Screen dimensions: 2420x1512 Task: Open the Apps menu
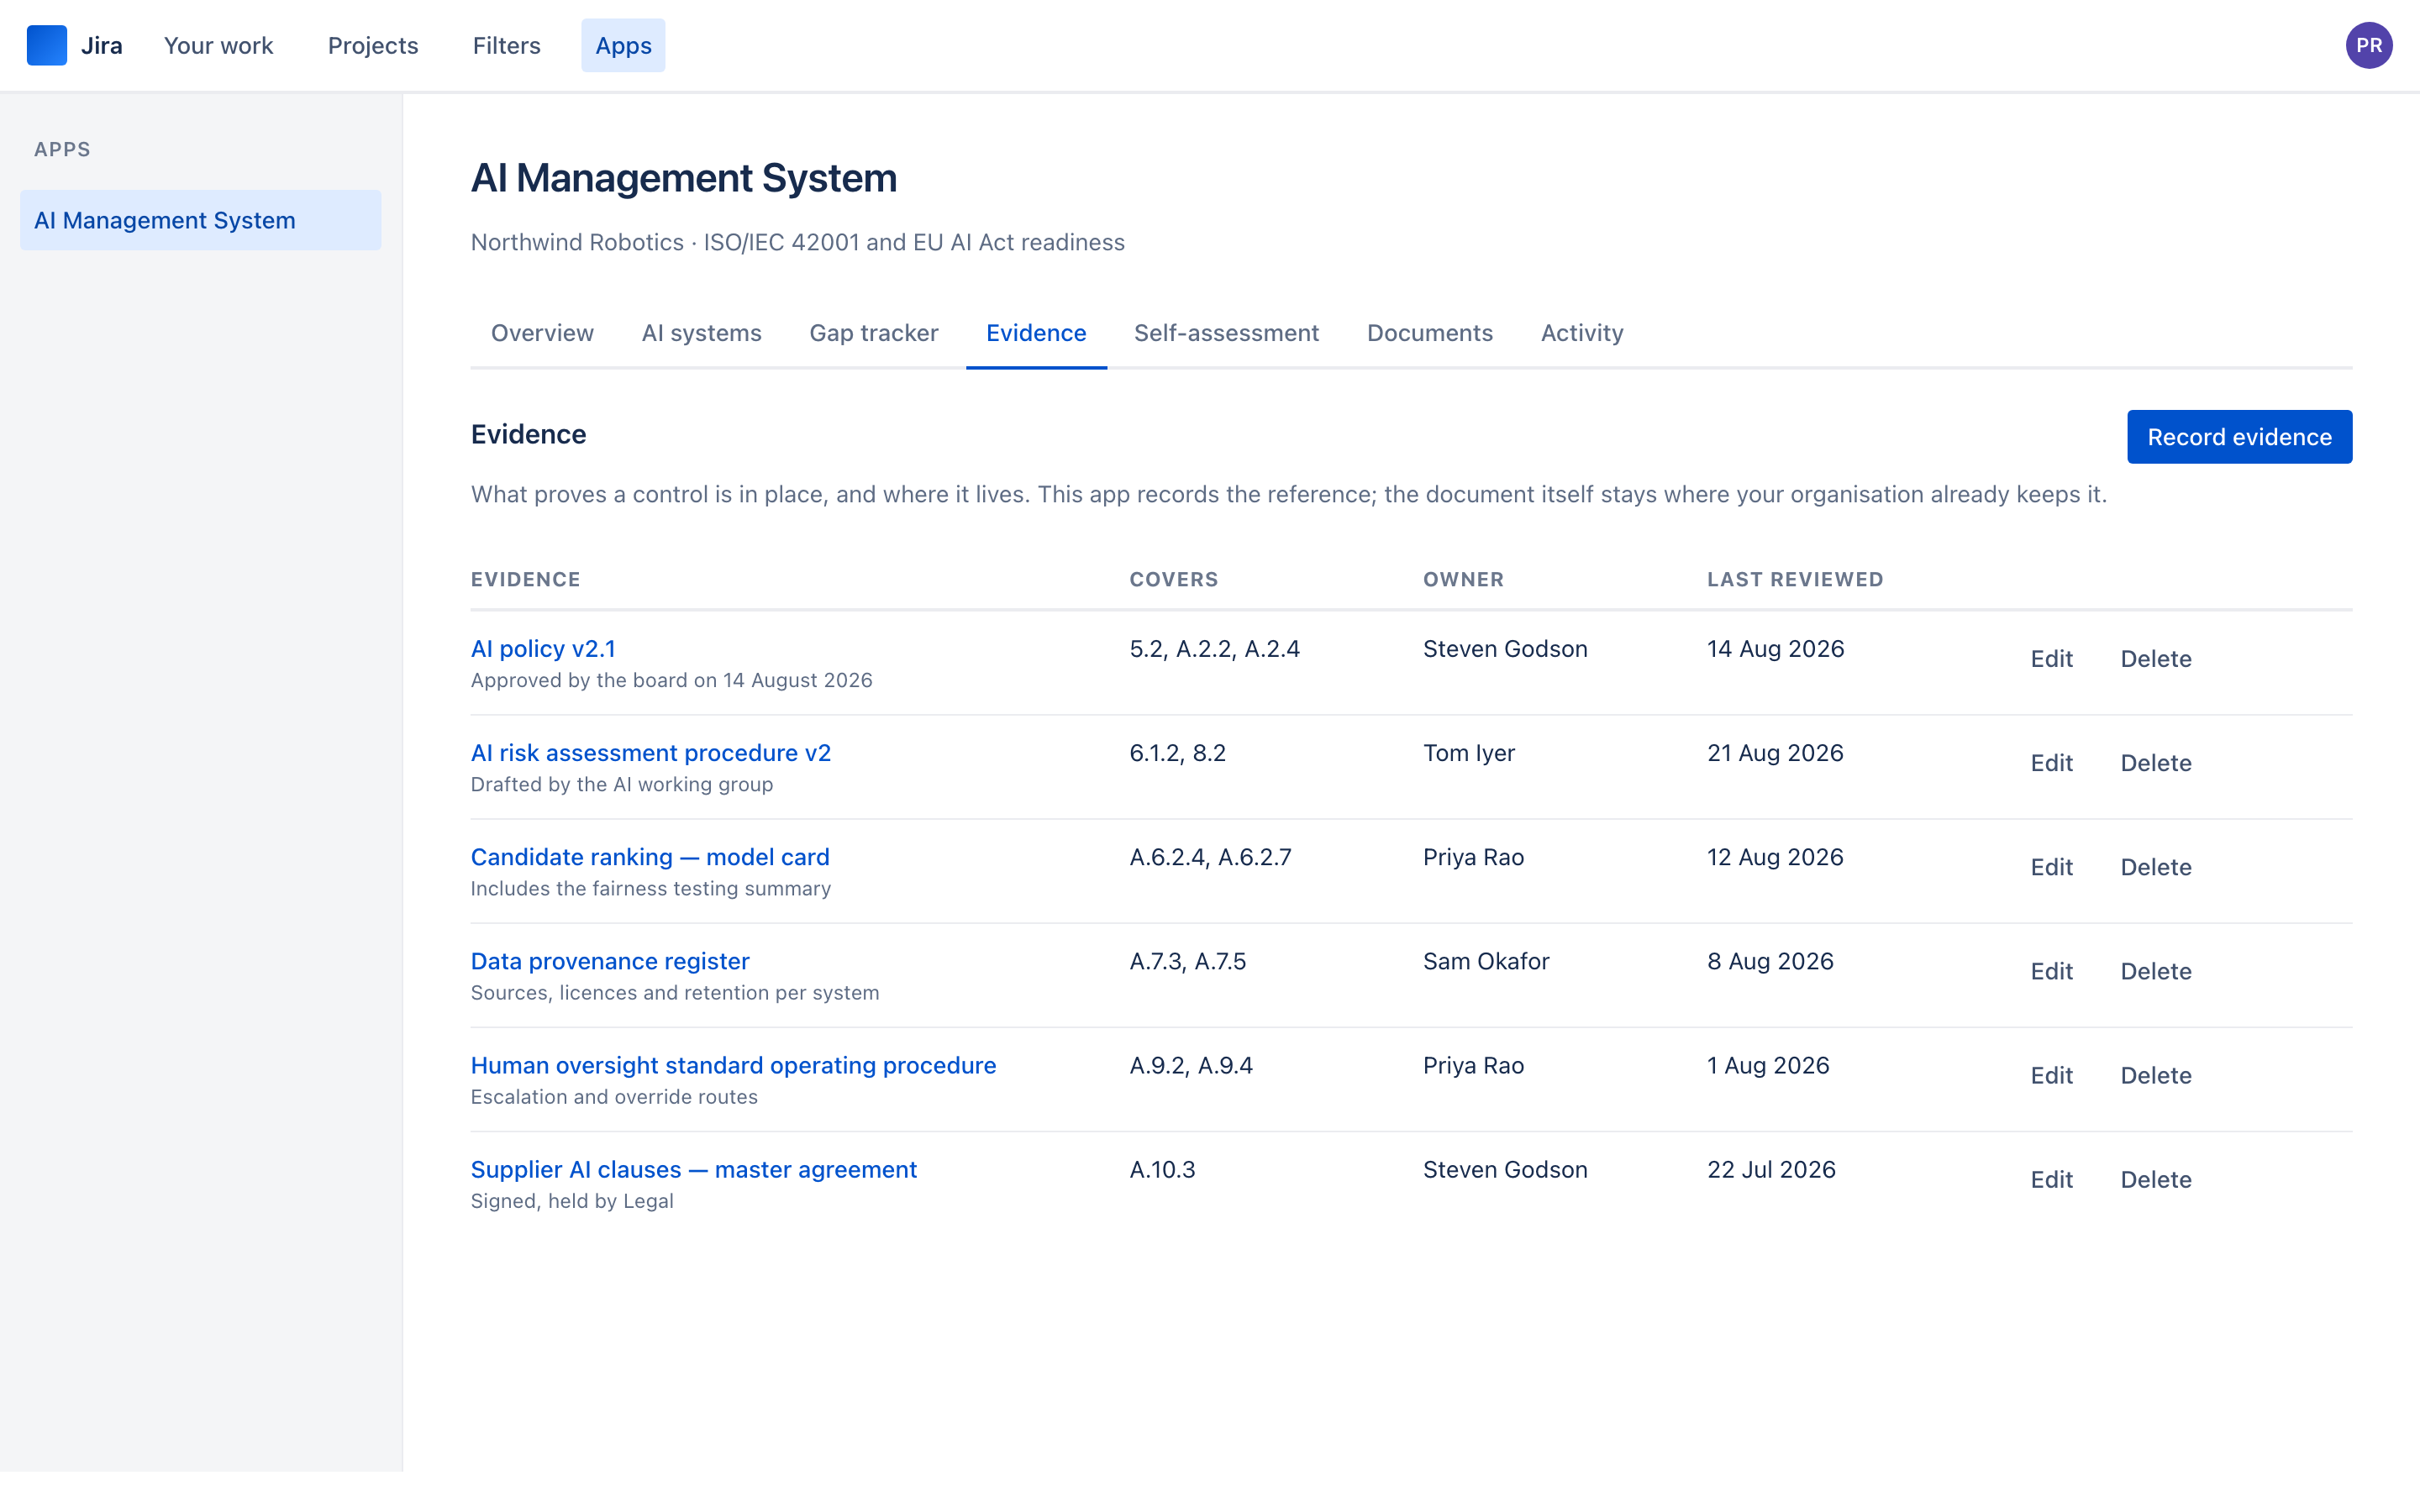pos(623,45)
